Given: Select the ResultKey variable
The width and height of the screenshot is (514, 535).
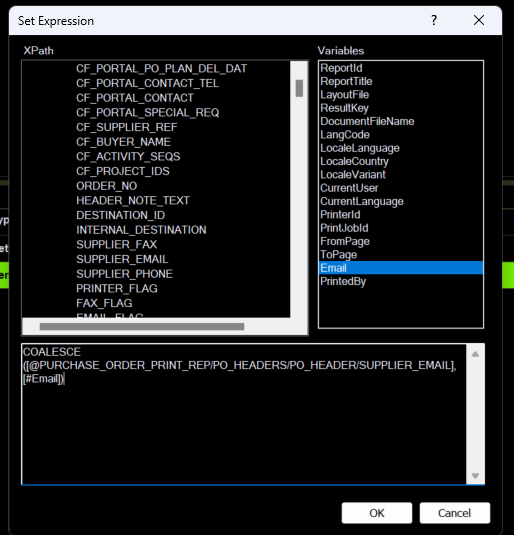Looking at the screenshot, I should click(401, 108).
